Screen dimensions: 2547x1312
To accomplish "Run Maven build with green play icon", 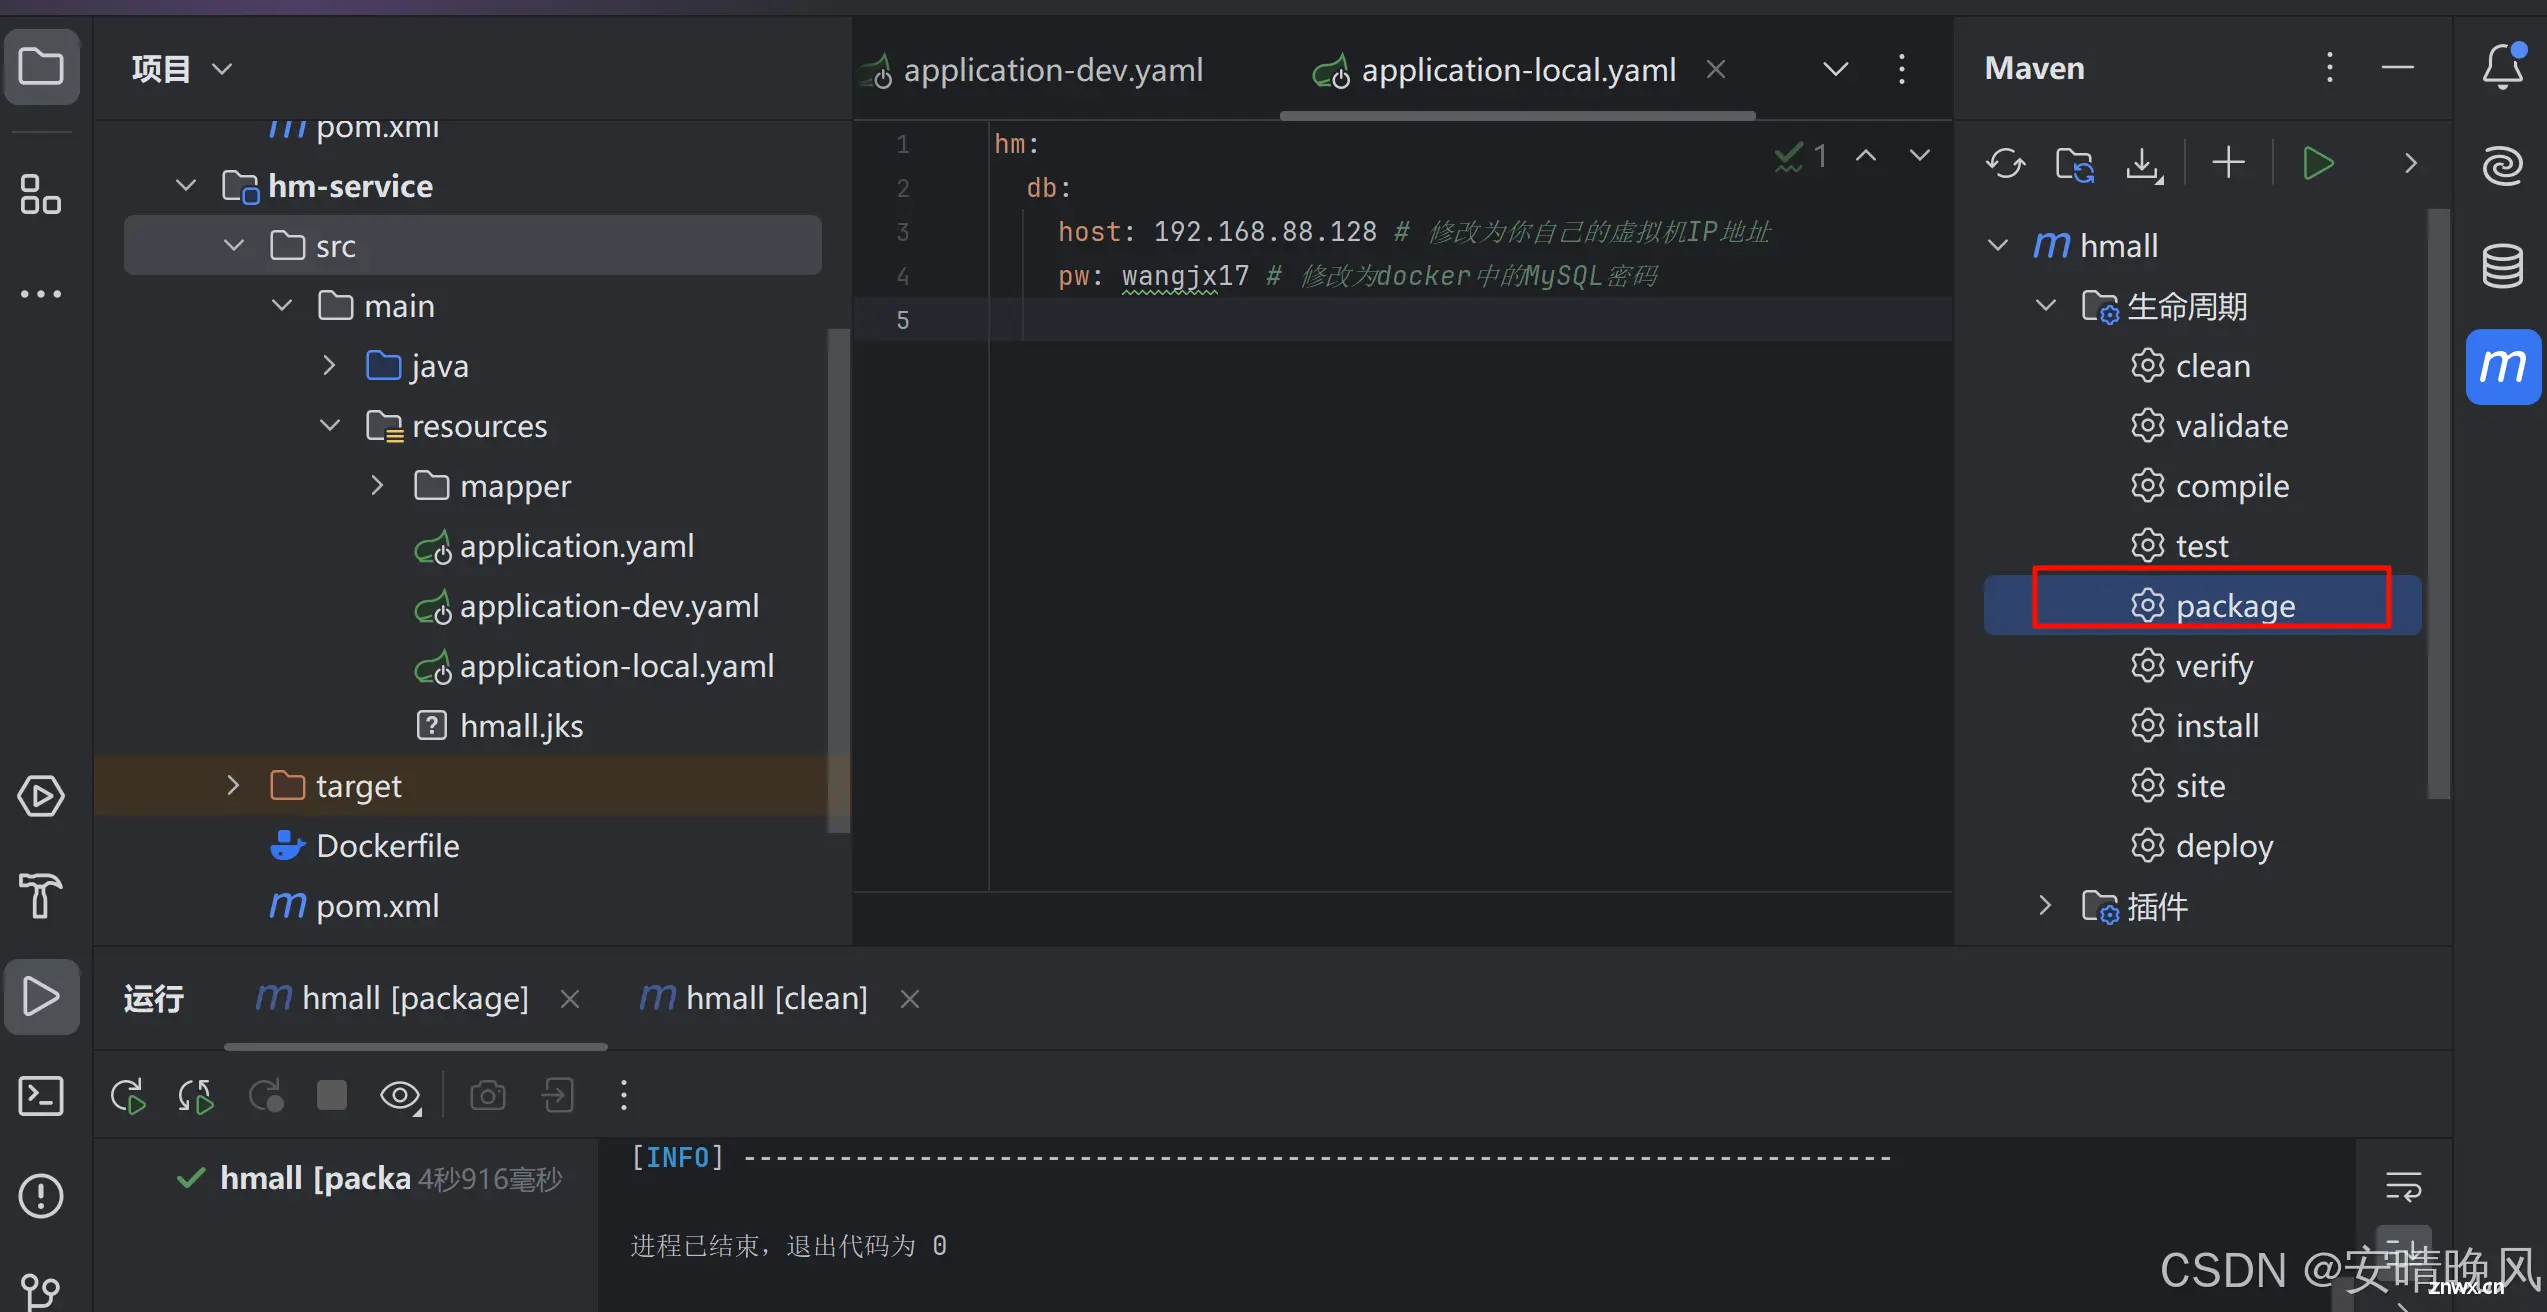I will (x=2317, y=162).
